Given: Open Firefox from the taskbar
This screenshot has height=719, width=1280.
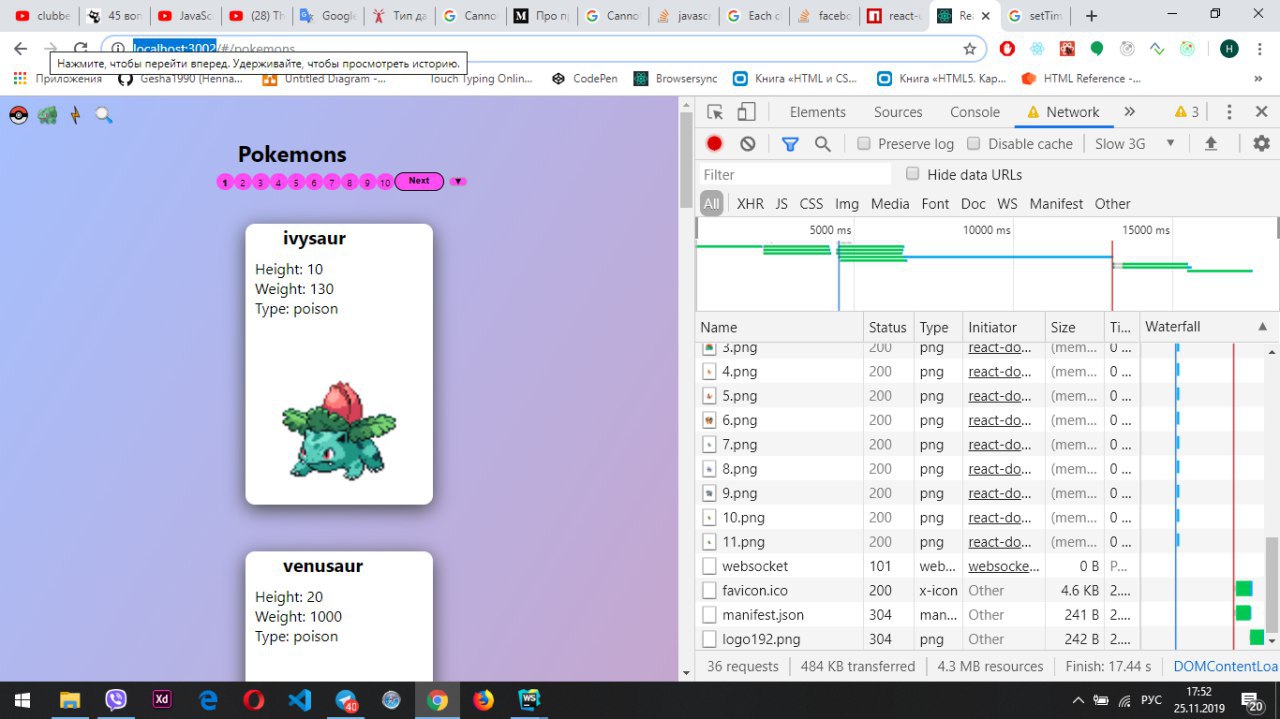Looking at the screenshot, I should (x=483, y=700).
